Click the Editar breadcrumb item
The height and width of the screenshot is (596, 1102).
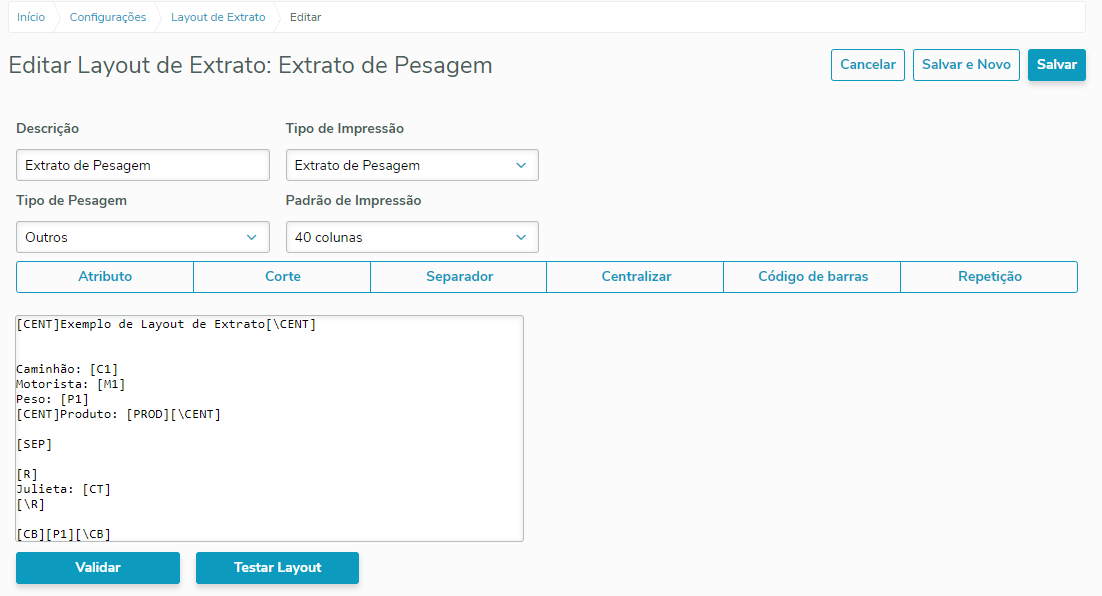click(x=306, y=17)
